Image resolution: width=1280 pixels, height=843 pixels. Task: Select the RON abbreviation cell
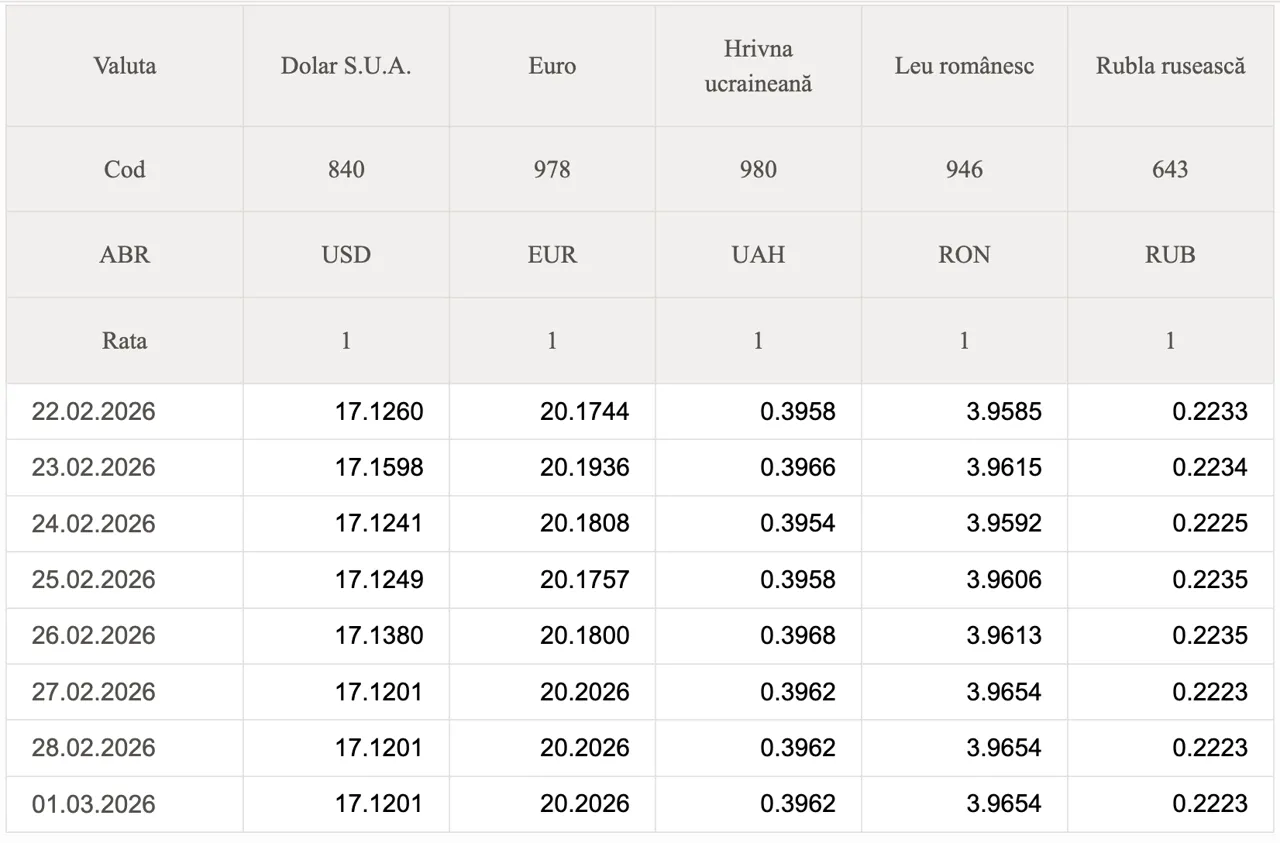(x=964, y=255)
